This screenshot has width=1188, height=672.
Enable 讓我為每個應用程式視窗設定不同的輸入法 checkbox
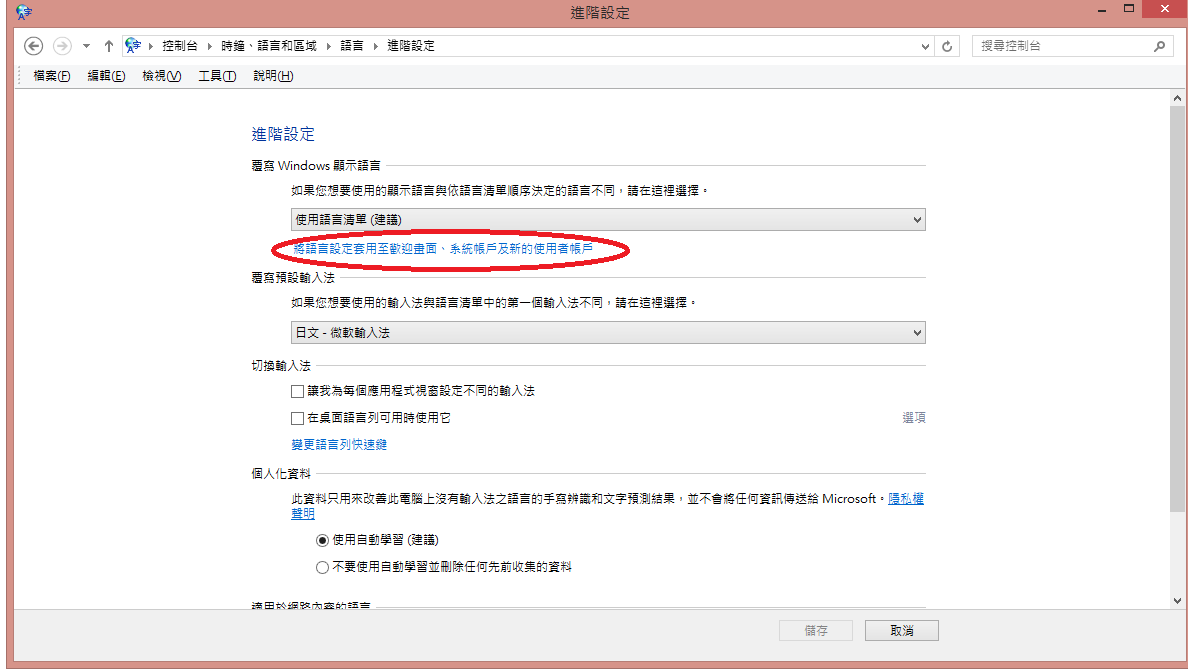point(297,391)
